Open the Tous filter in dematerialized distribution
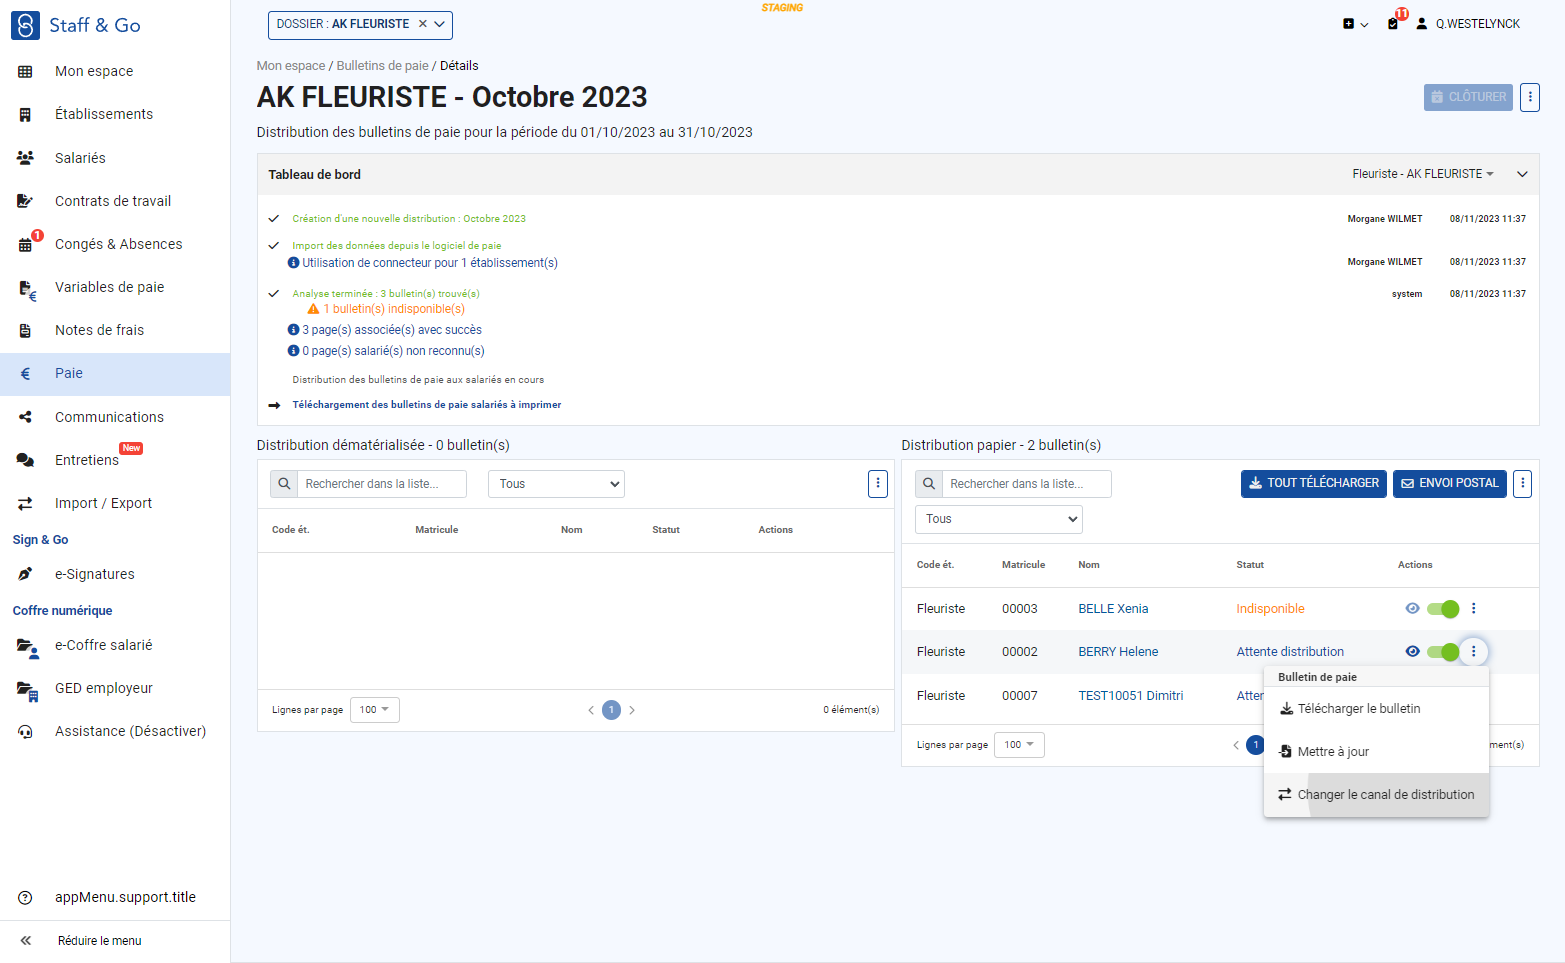The height and width of the screenshot is (963, 1565). [556, 484]
